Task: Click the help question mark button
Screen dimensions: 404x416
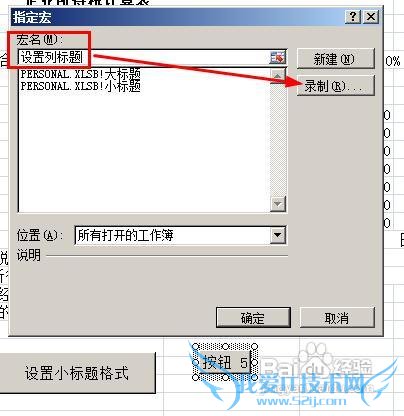Action: click(353, 16)
